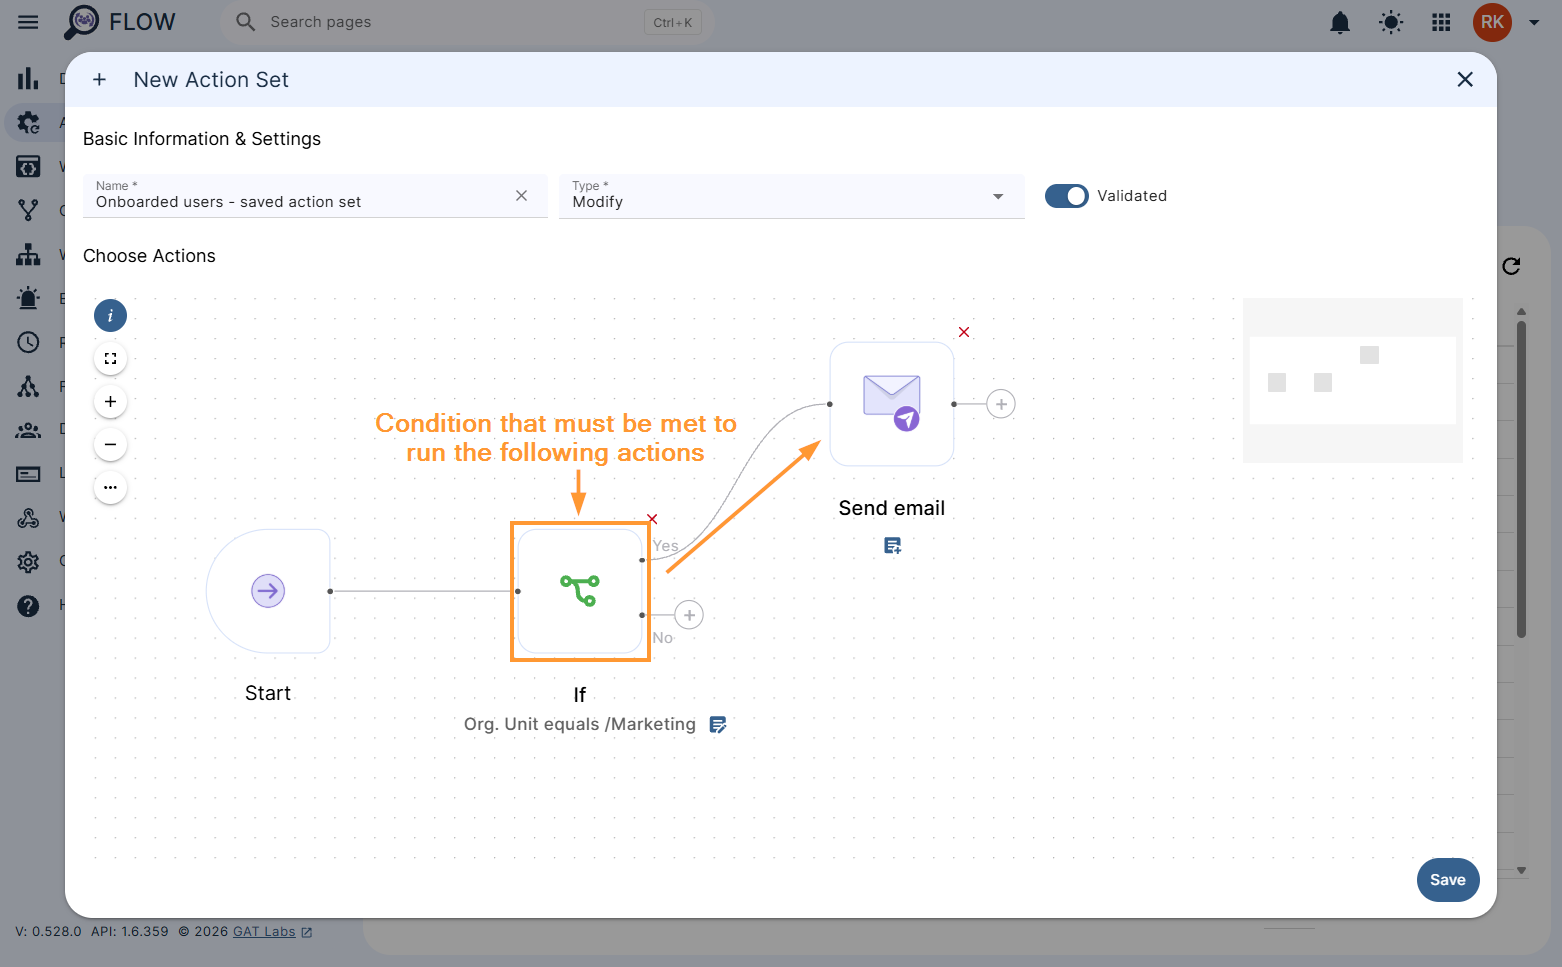Expand the account dropdown arrow
The image size is (1562, 967).
click(x=1534, y=22)
